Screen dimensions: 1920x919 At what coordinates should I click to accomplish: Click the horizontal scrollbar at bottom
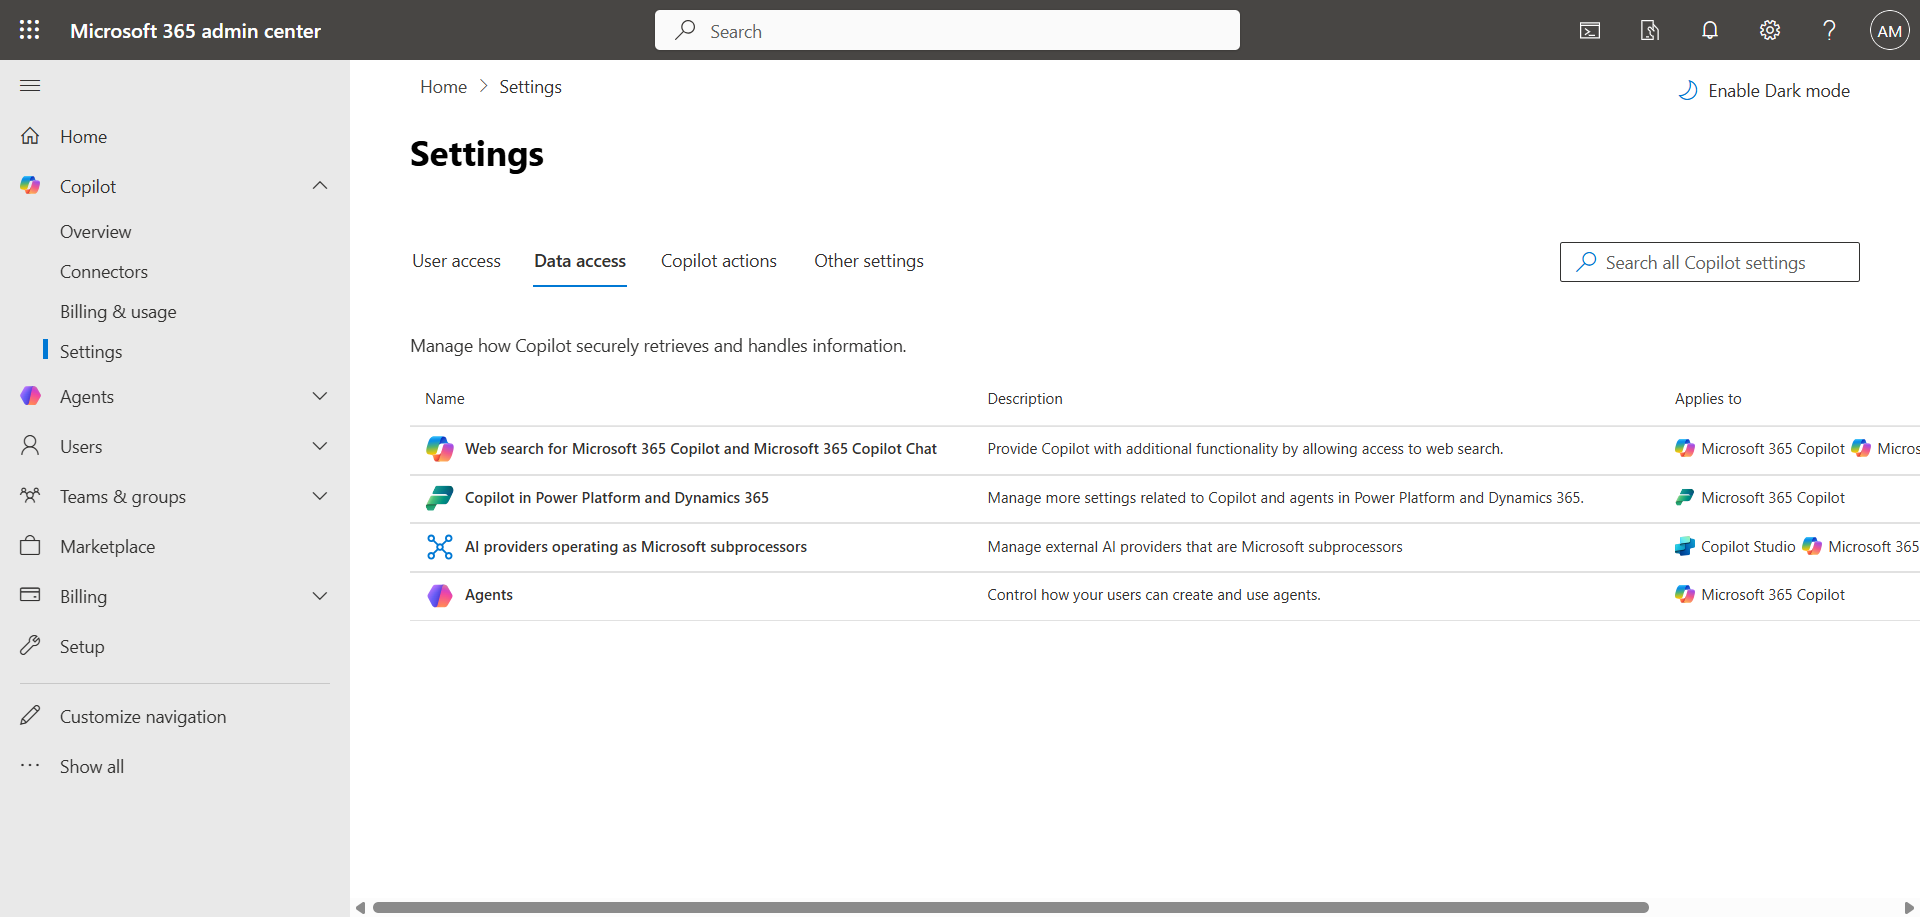[1010, 908]
